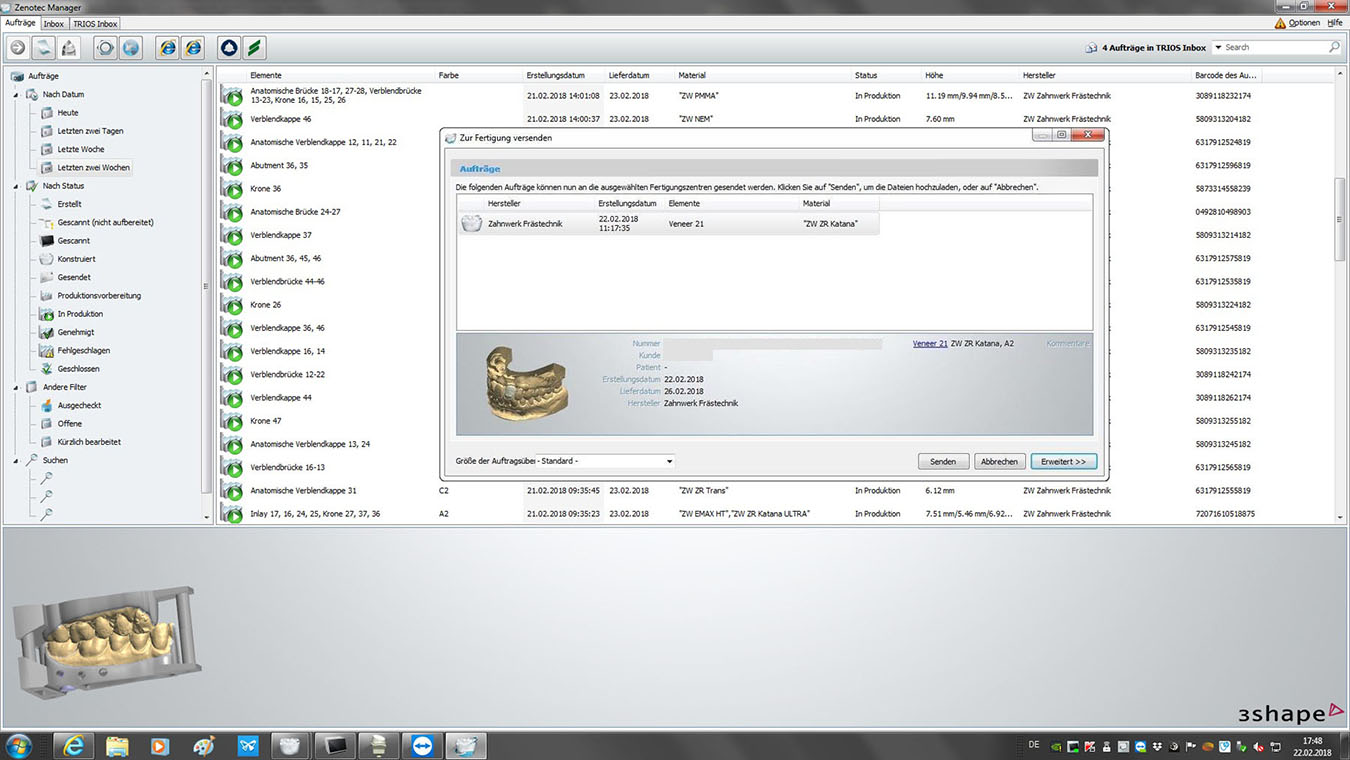Collapse the Andere Filter tree node
Image resolution: width=1350 pixels, height=760 pixels.
(16, 387)
